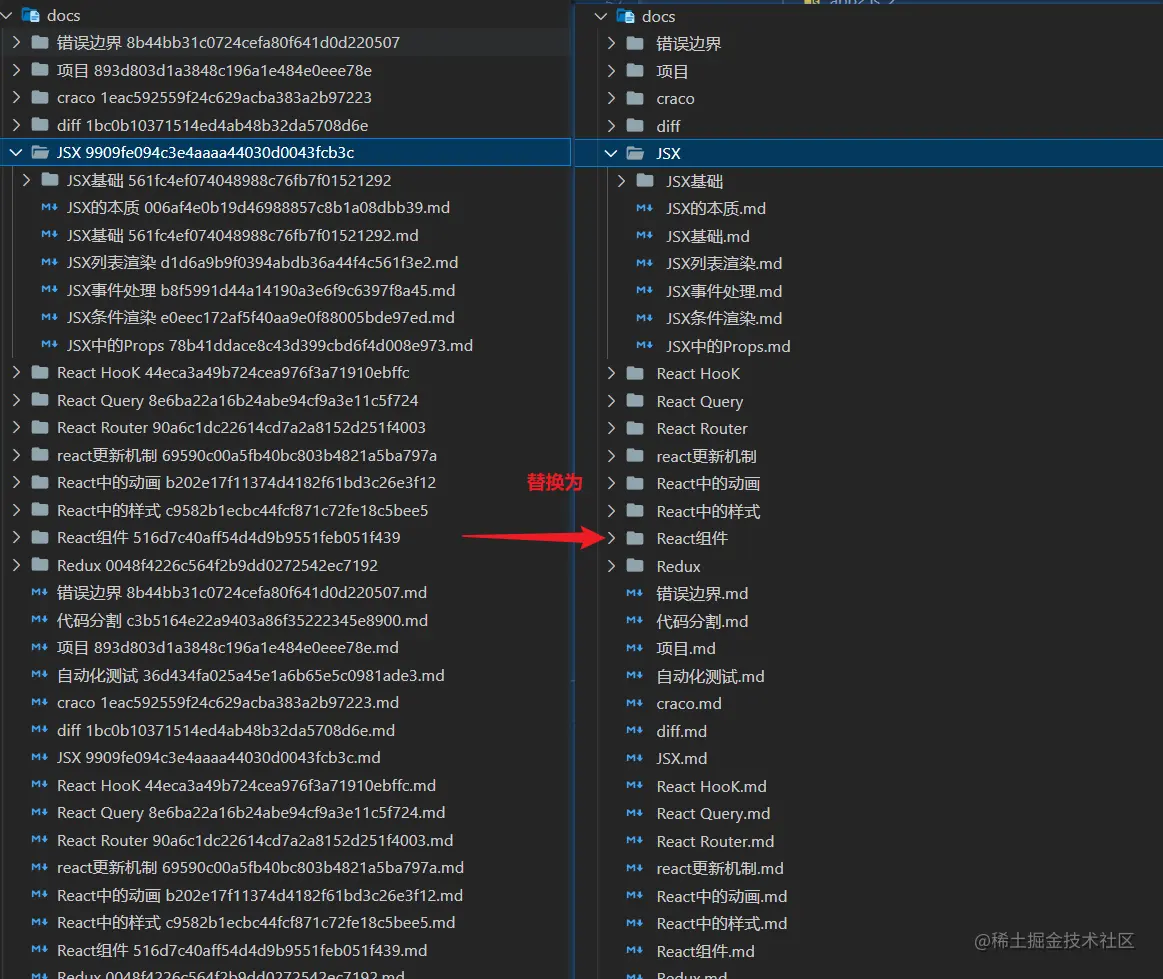
Task: Click markdown icon of 代码分割 c3b5164e
Action: [x=40, y=620]
